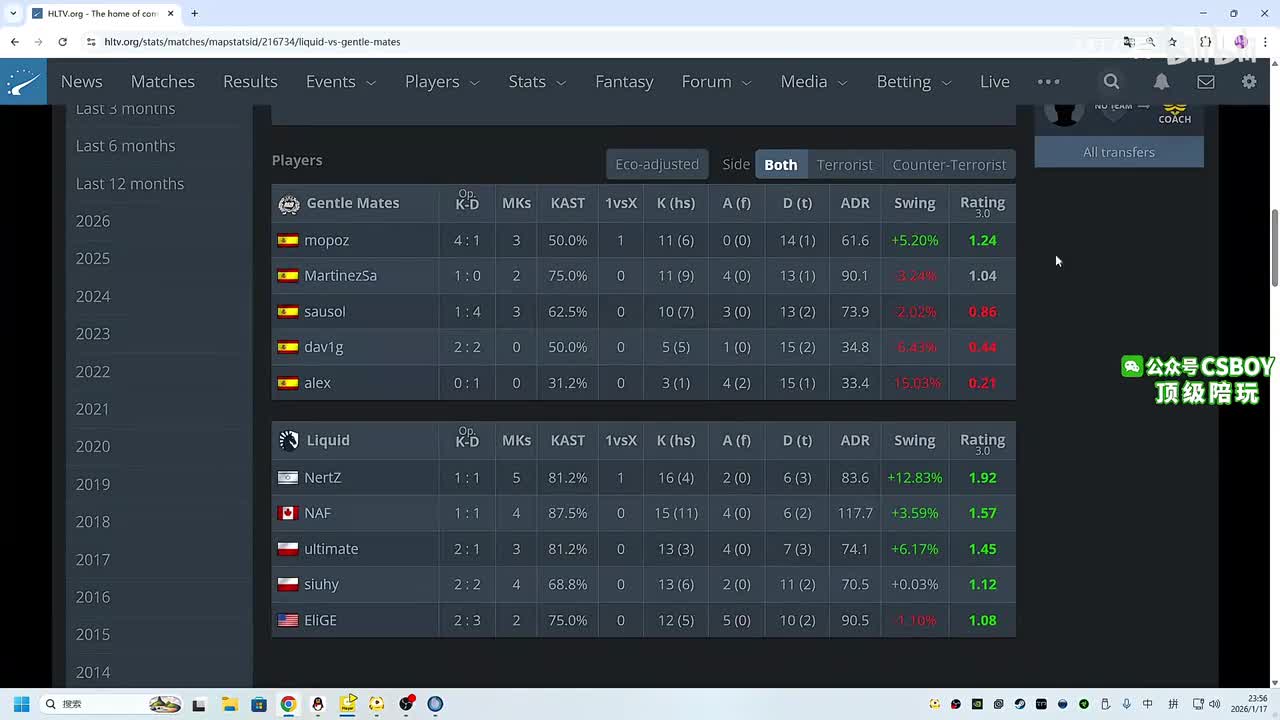Expand the Players dropdown menu
1280x720 pixels.
point(442,82)
